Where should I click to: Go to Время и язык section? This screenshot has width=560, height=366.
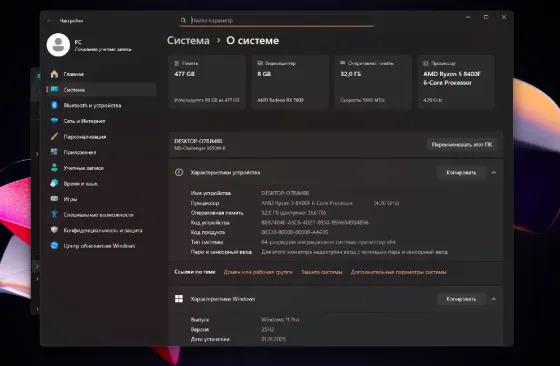point(101,184)
